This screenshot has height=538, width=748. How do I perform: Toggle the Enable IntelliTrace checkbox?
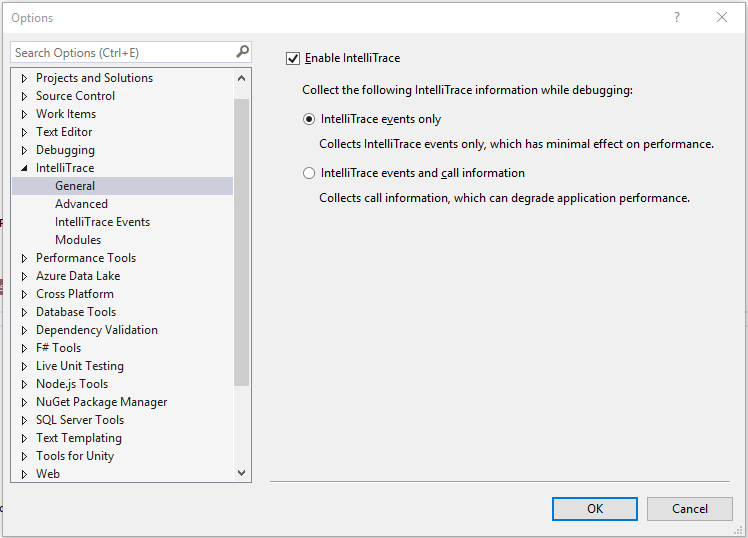(293, 58)
